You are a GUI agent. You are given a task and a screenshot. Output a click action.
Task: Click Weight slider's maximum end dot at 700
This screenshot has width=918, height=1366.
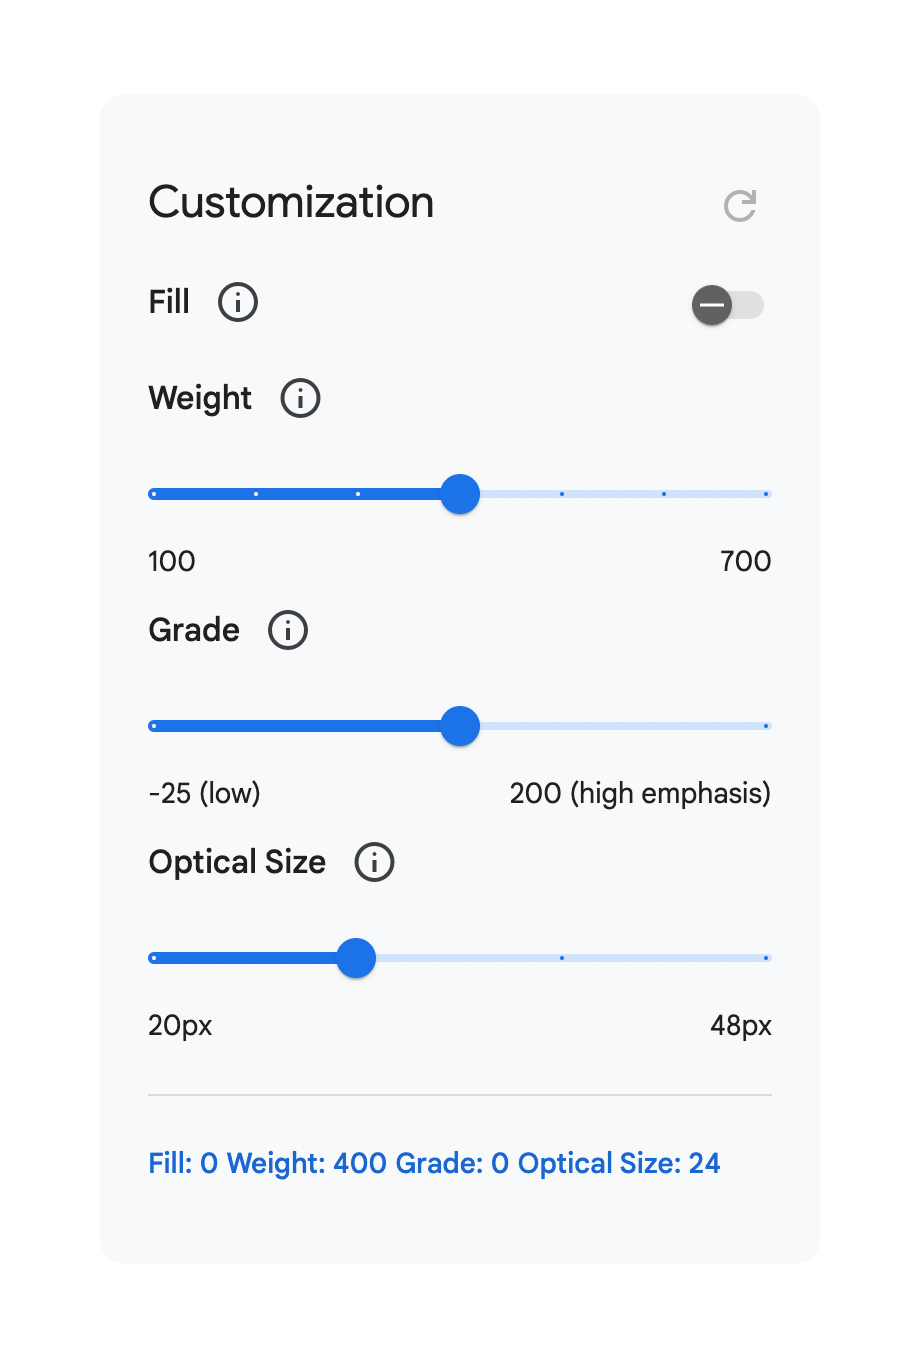(766, 494)
